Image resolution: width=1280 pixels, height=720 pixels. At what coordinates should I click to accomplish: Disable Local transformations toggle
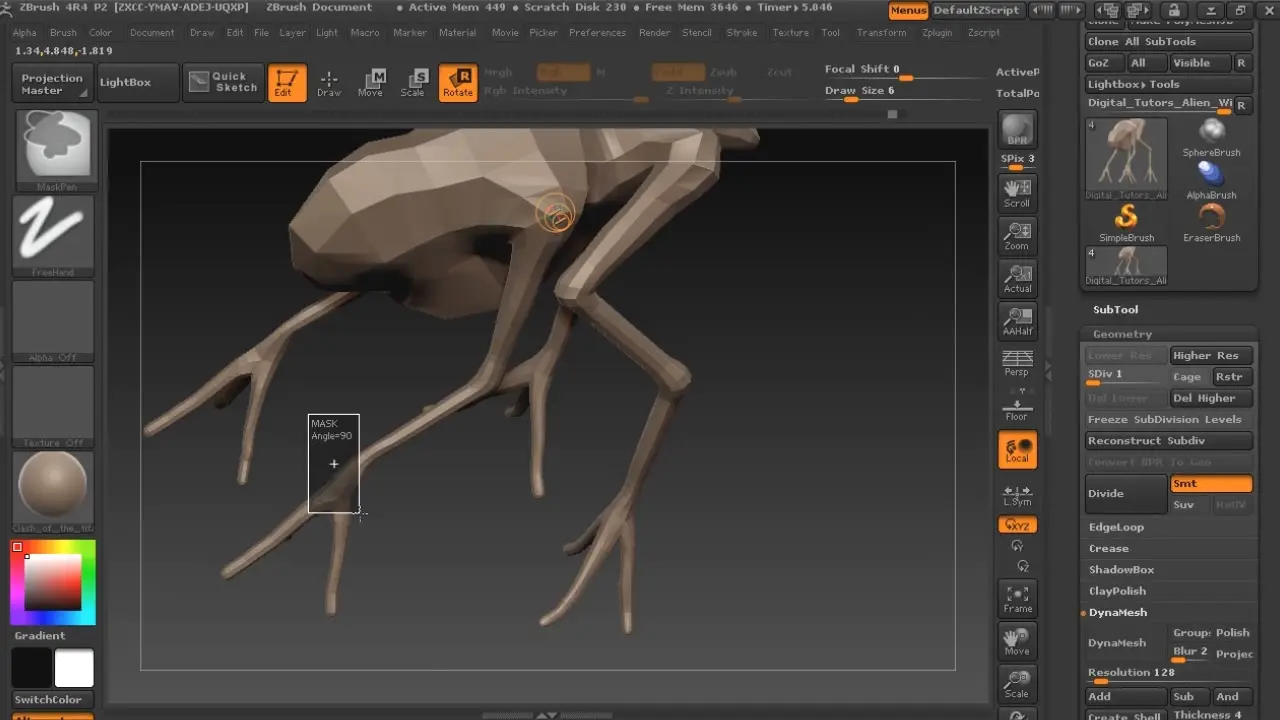point(1017,450)
